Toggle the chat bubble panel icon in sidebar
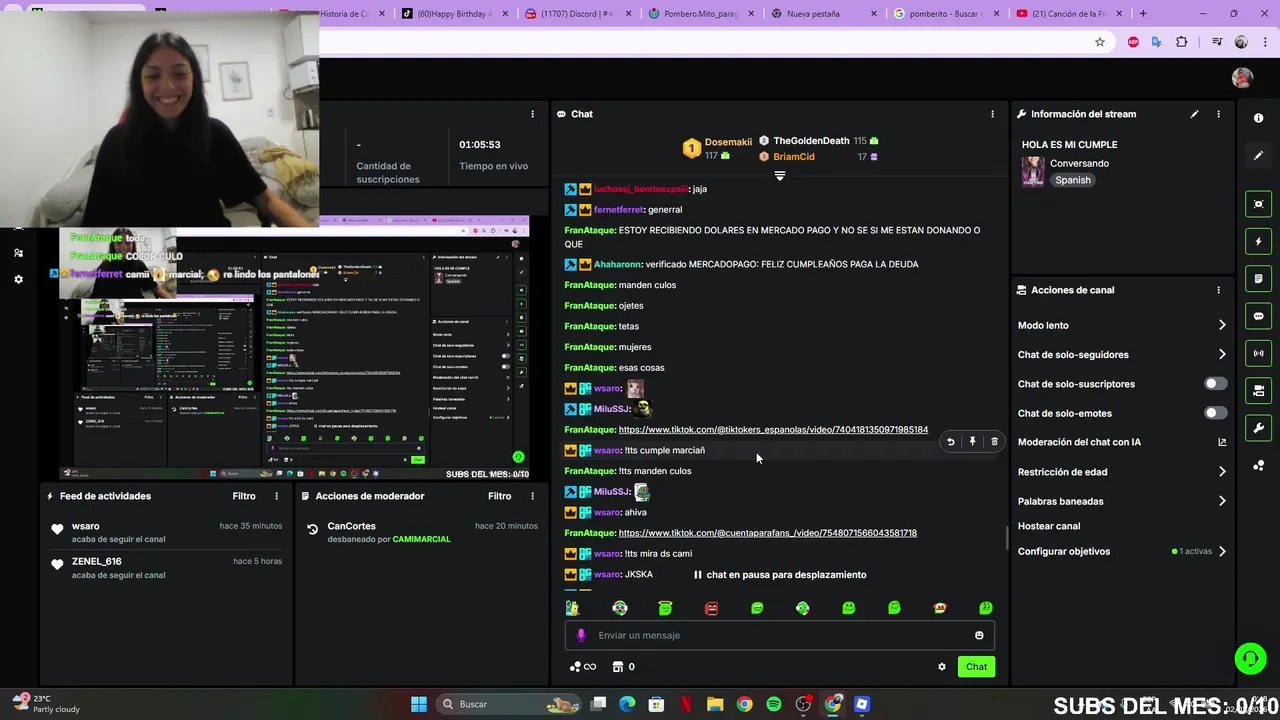 pyautogui.click(x=1258, y=316)
